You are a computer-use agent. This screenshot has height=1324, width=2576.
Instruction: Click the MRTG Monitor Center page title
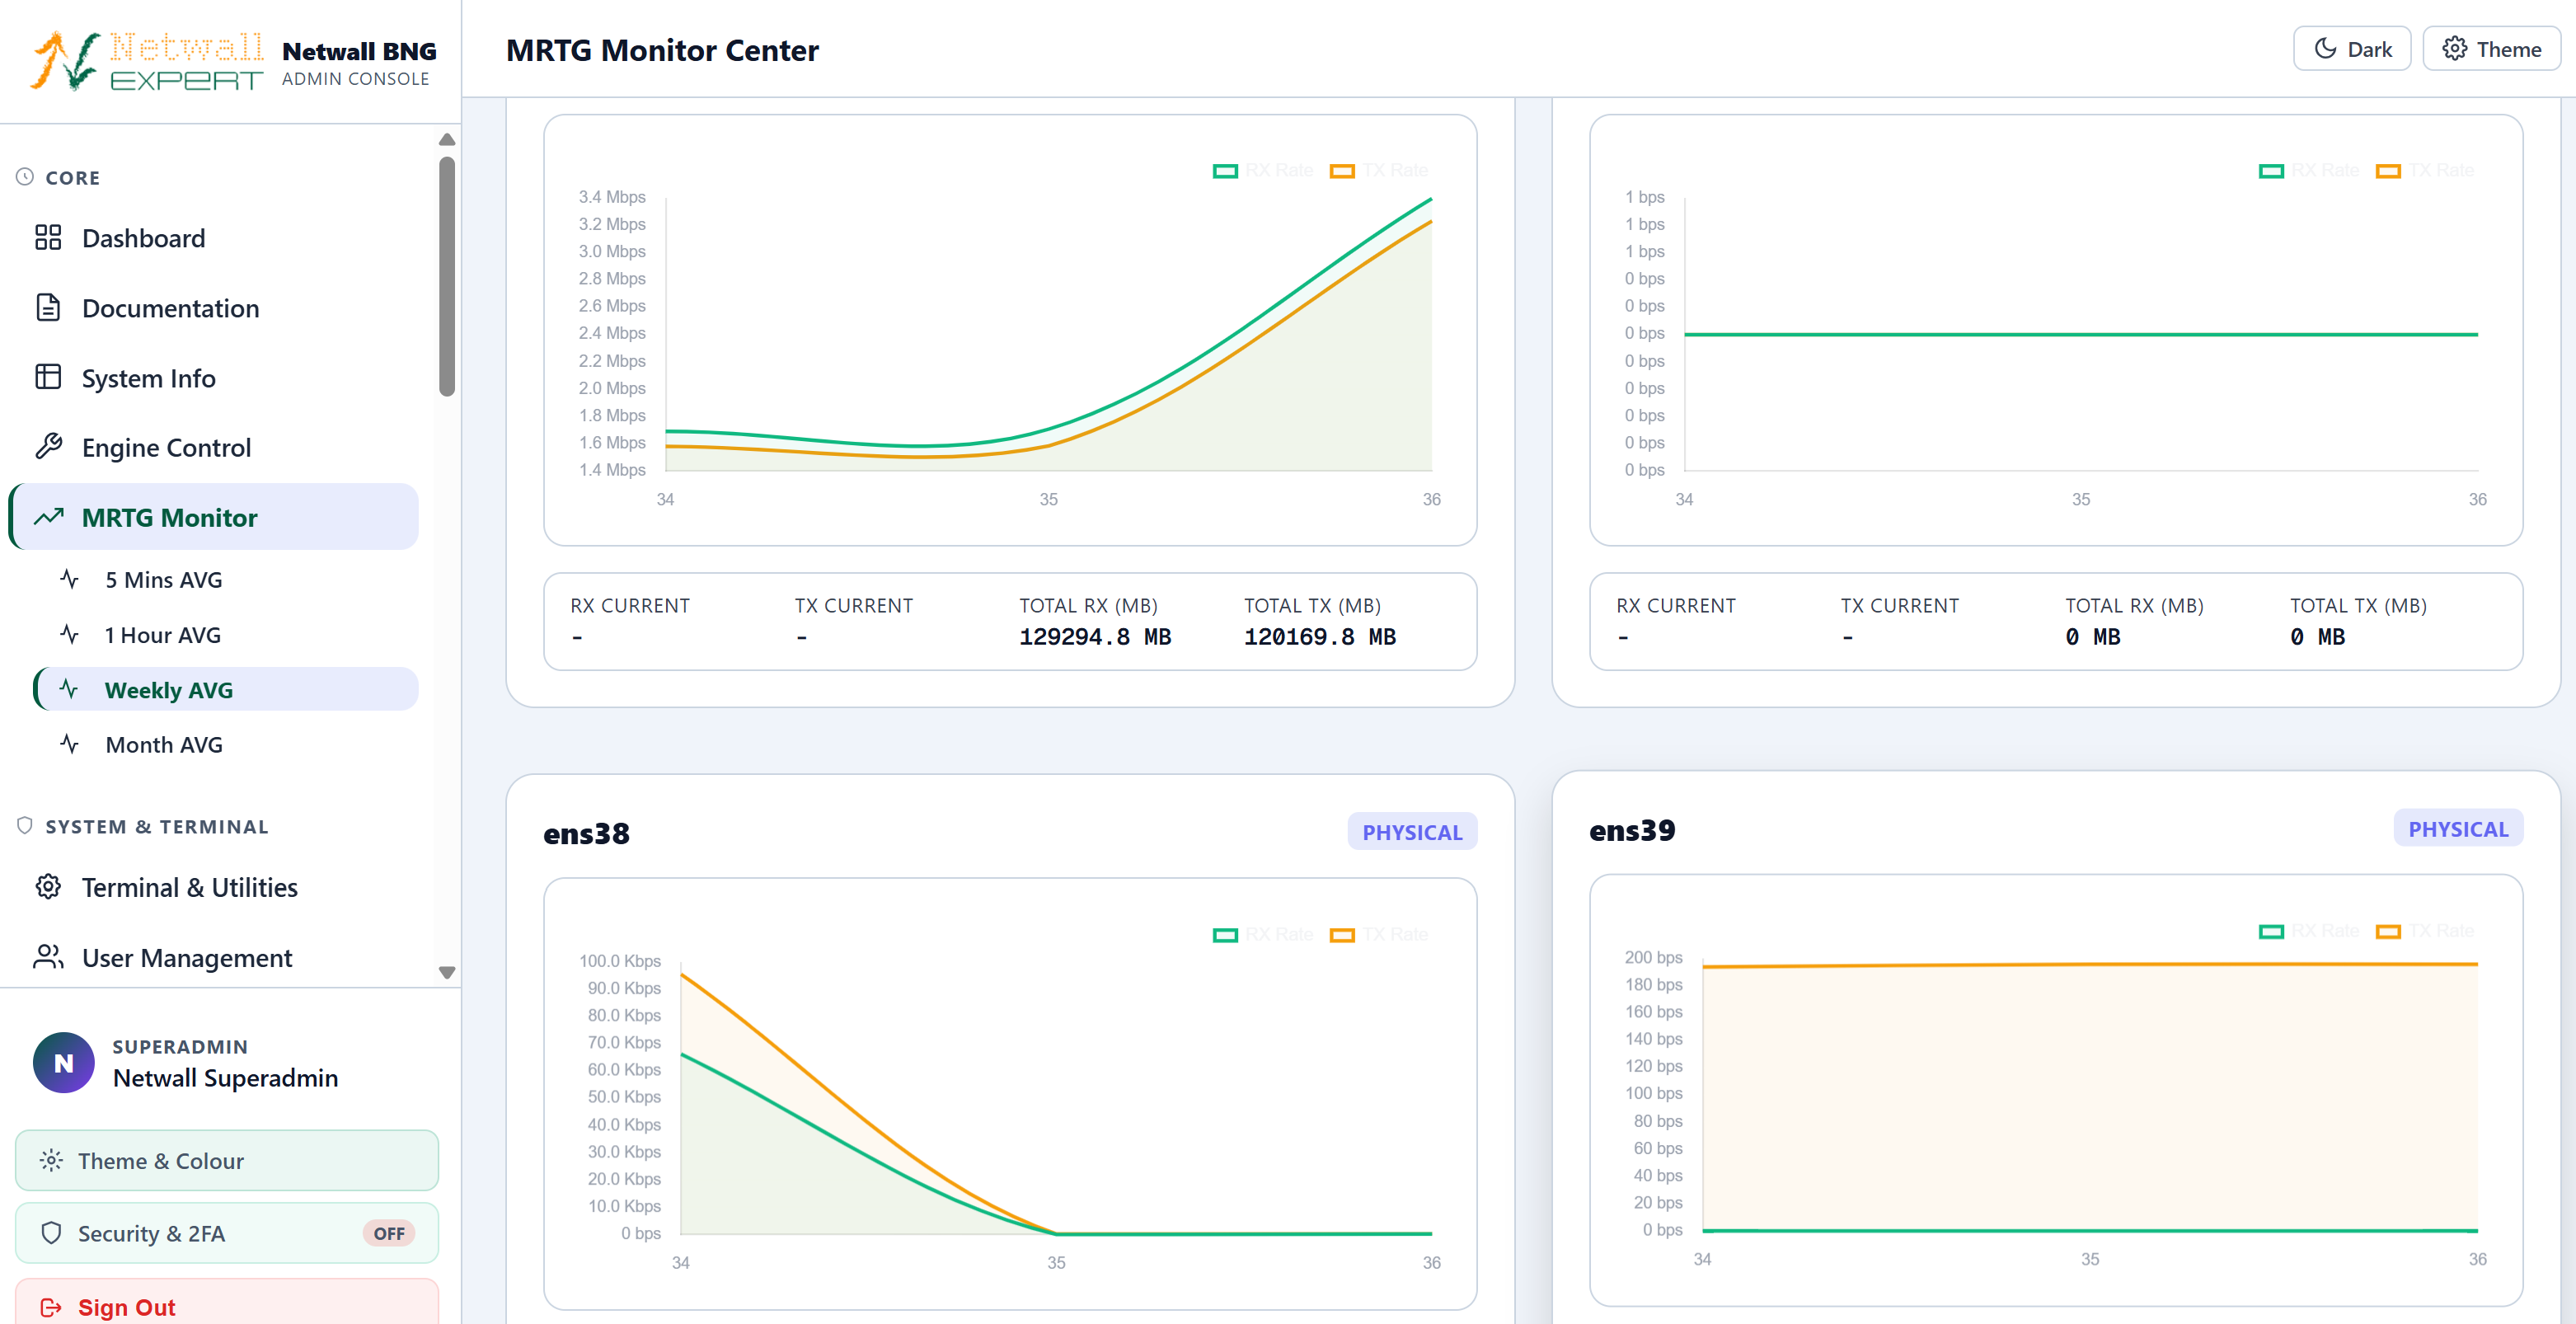pos(662,50)
